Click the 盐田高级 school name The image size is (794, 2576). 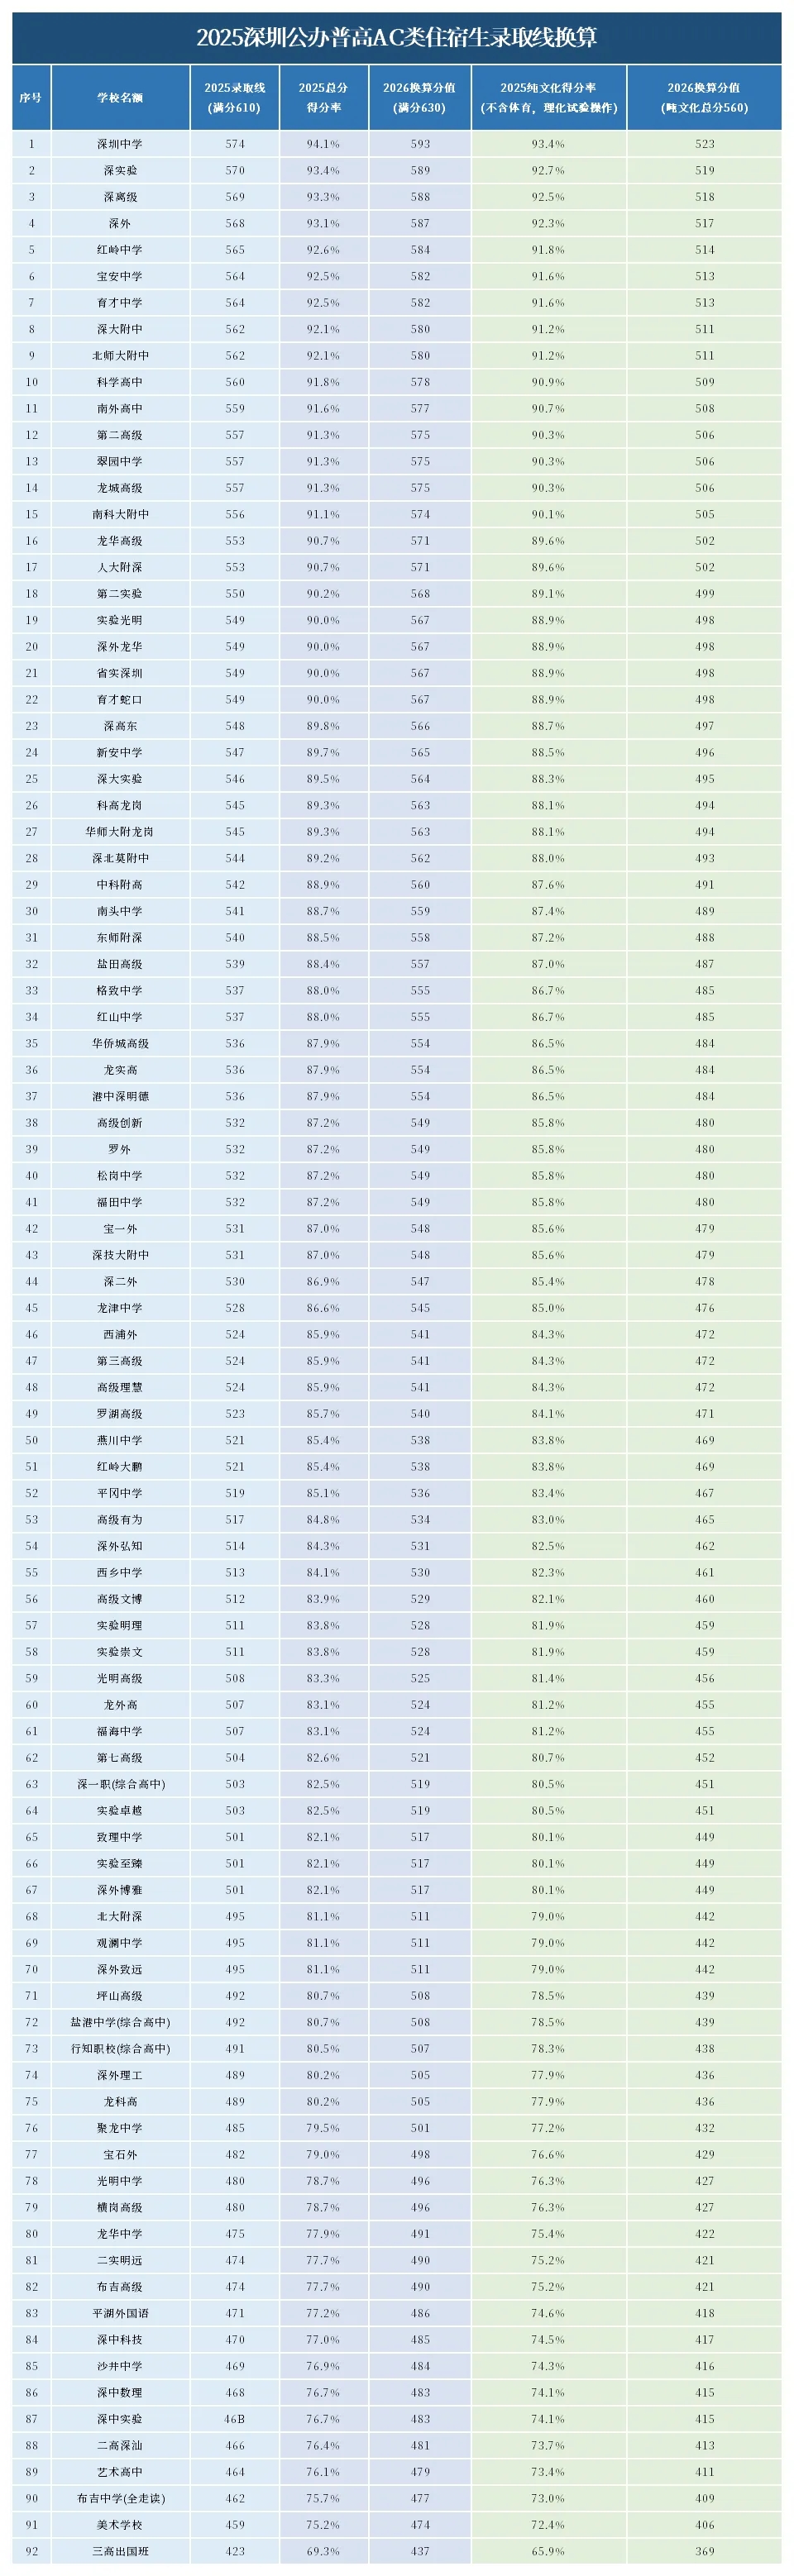(120, 964)
